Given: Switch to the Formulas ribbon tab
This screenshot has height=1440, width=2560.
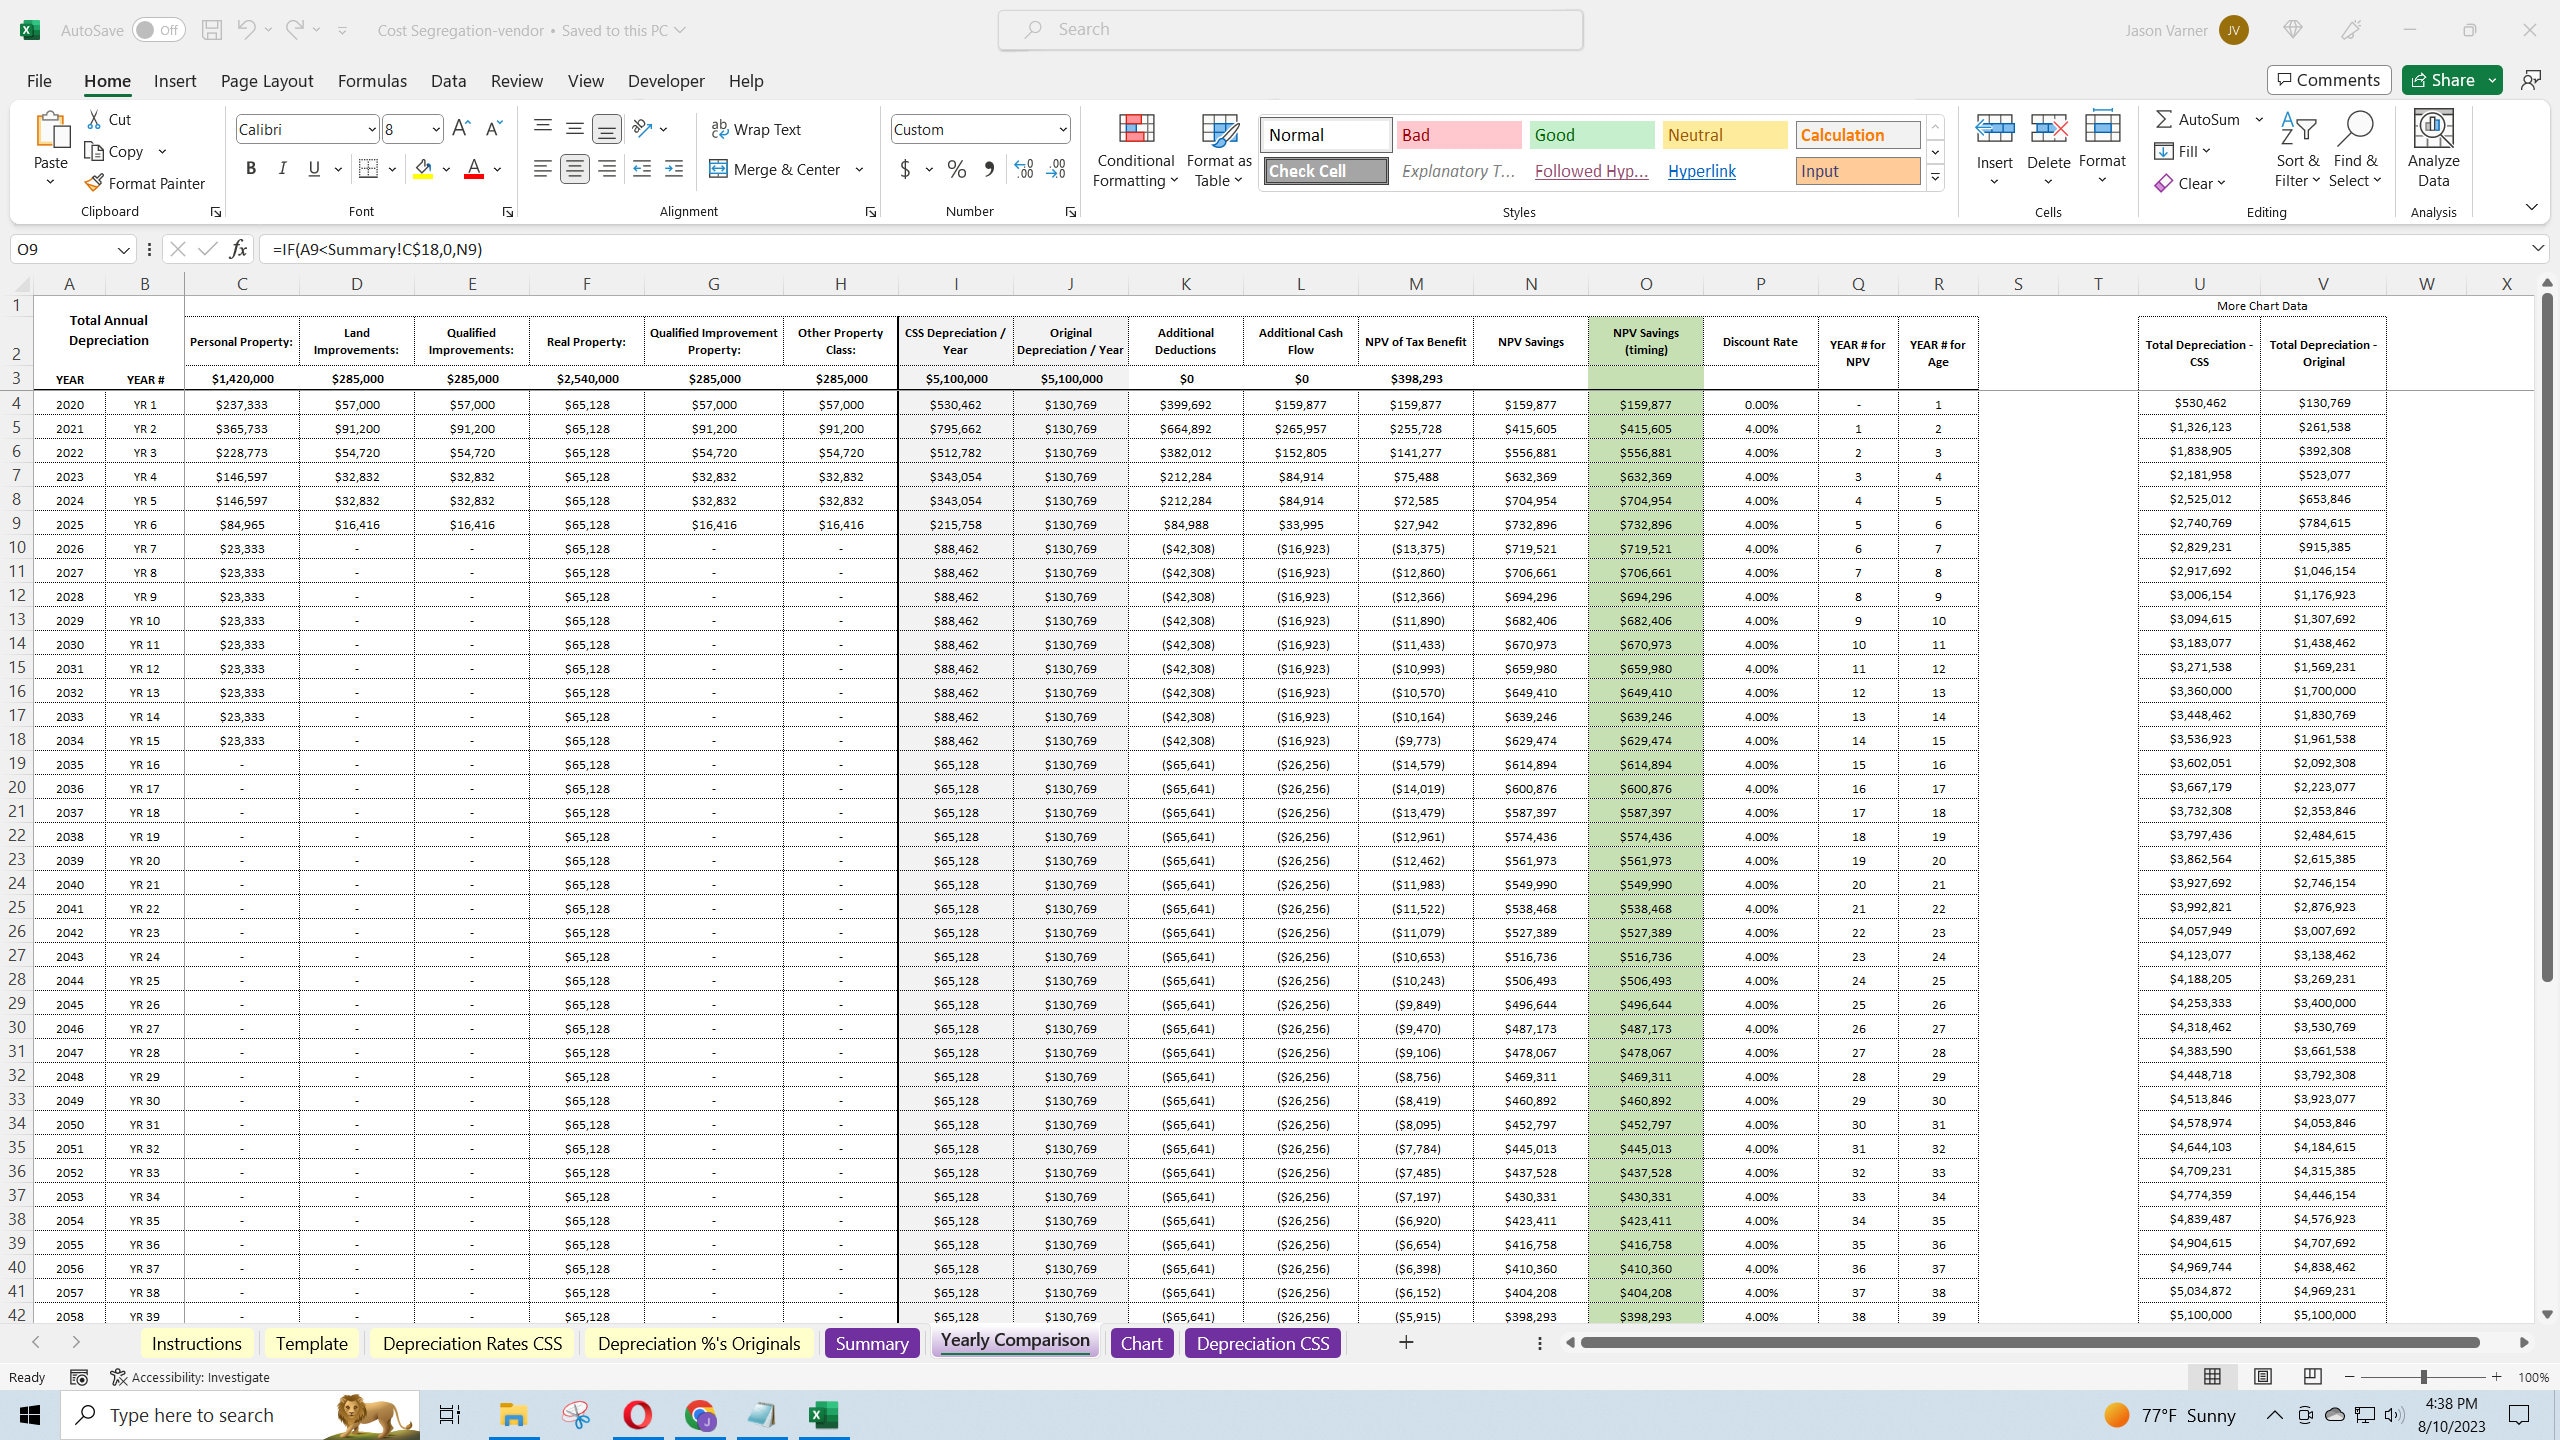Looking at the screenshot, I should pos(372,81).
